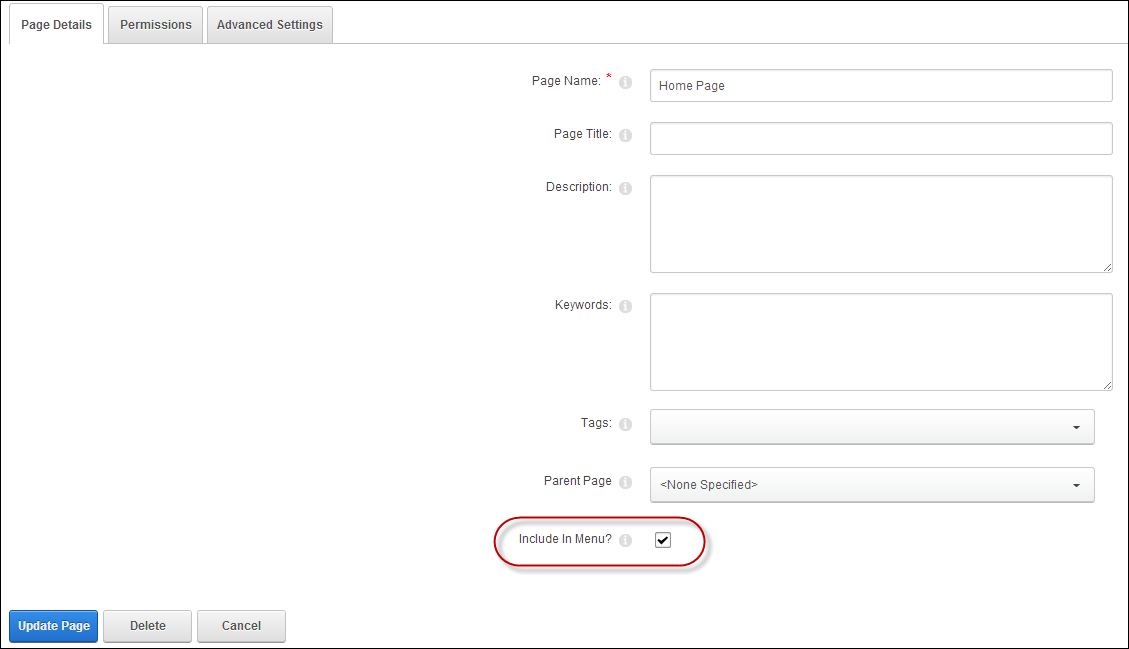
Task: Click the Page Title info icon
Action: [625, 135]
